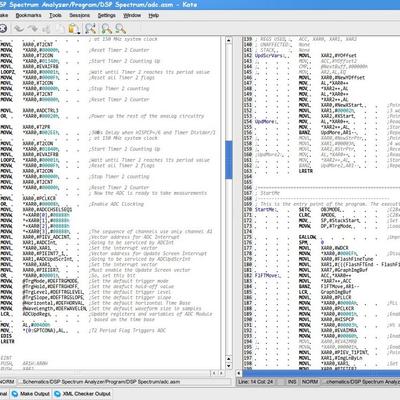The image size is (400, 400).
Task: Click the right pane status file path
Action: click(362, 382)
